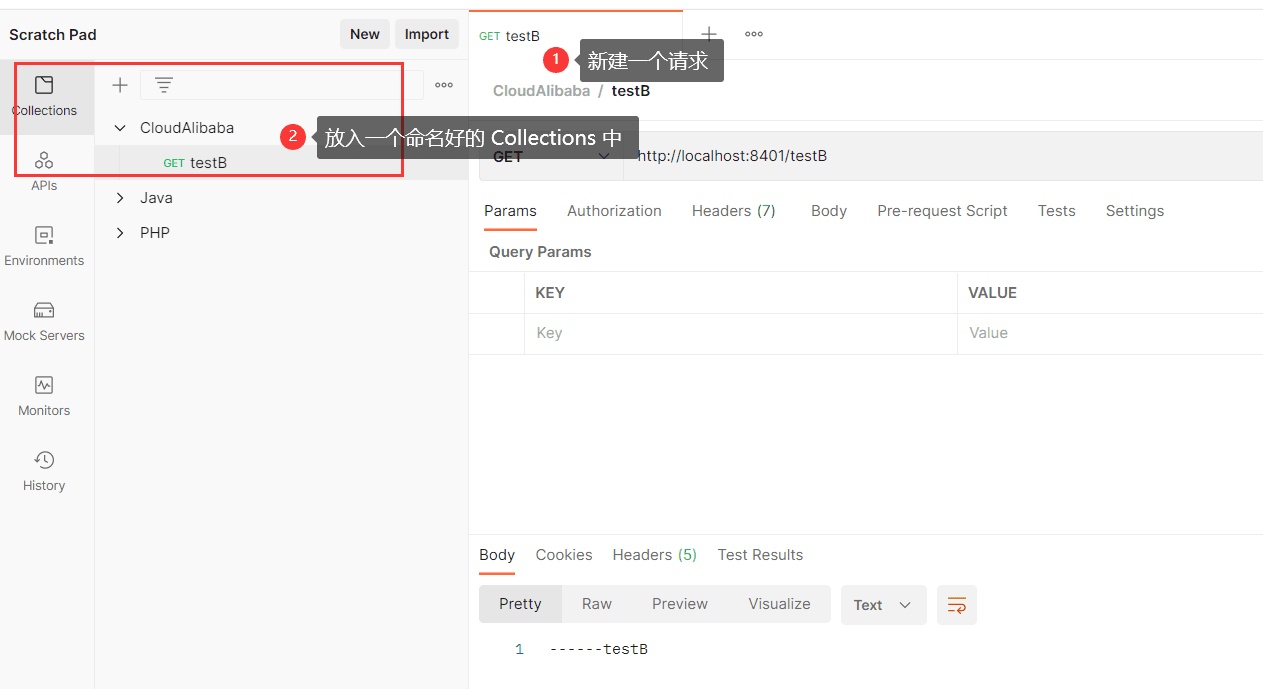
Task: Open the Text response format dropdown
Action: point(883,605)
